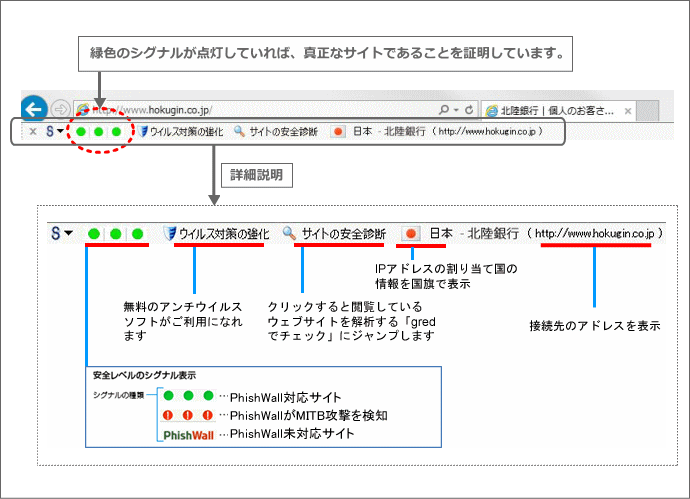The image size is (690, 499).
Task: Click the address bar showing www.hokugin.co.jp
Action: (275, 110)
